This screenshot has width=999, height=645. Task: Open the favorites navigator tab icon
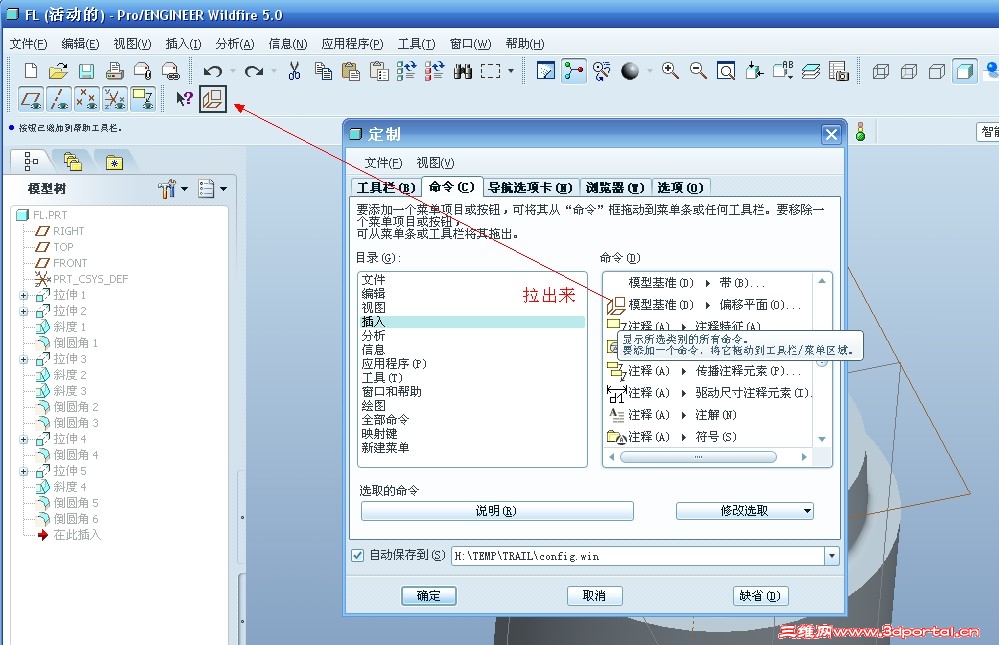(x=114, y=163)
